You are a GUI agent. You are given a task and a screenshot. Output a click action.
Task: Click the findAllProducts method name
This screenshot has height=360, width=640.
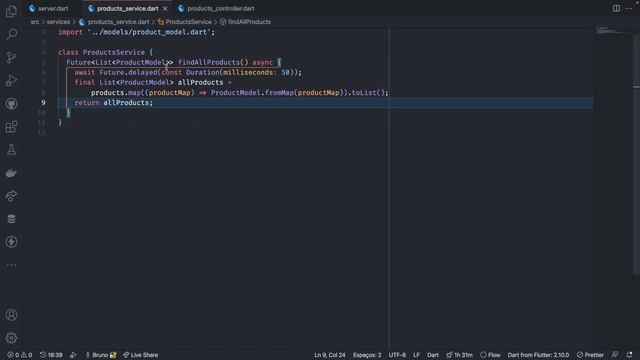click(209, 62)
